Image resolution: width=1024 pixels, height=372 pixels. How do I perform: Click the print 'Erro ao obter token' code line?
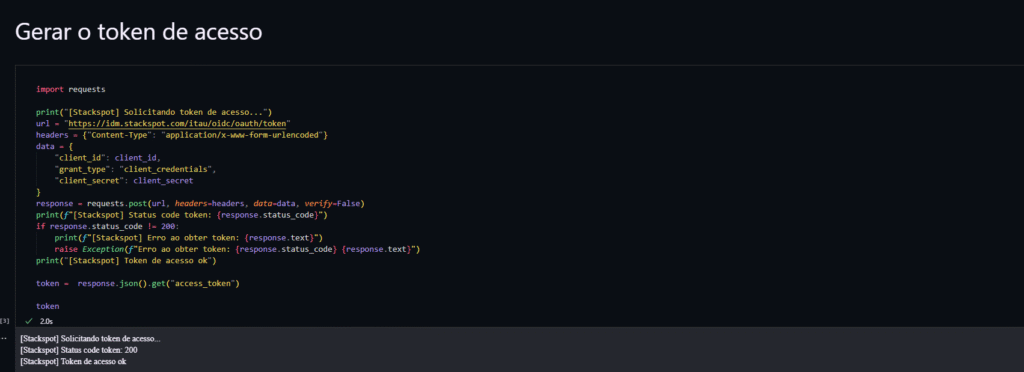coord(189,238)
